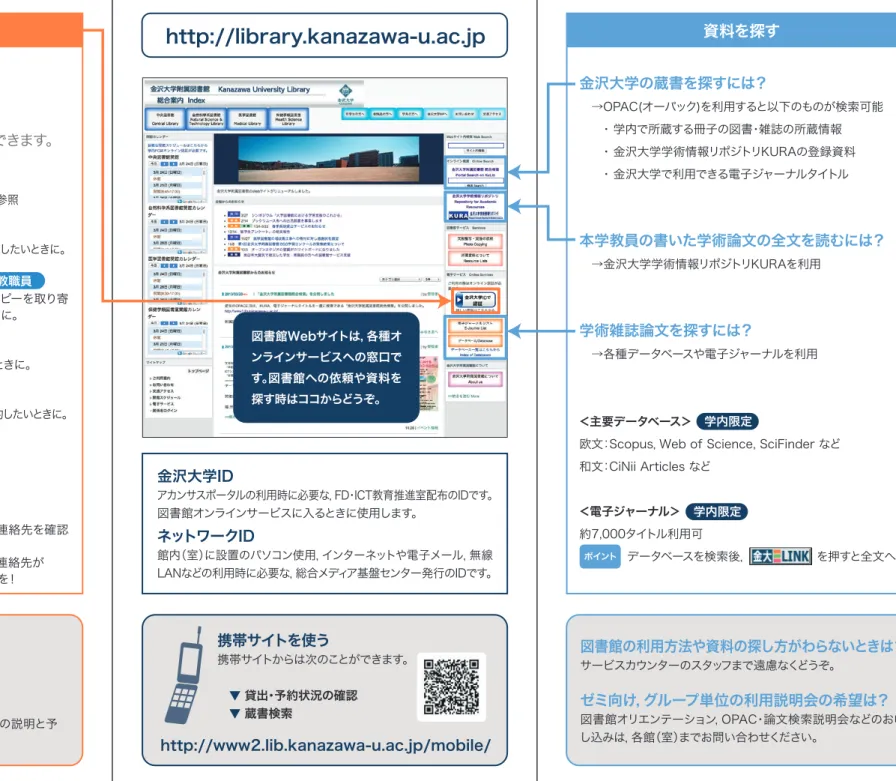The height and width of the screenshot is (781, 896).
Task: Click text →各種データベースや電子ジャーナルを利用
Action: [704, 354]
